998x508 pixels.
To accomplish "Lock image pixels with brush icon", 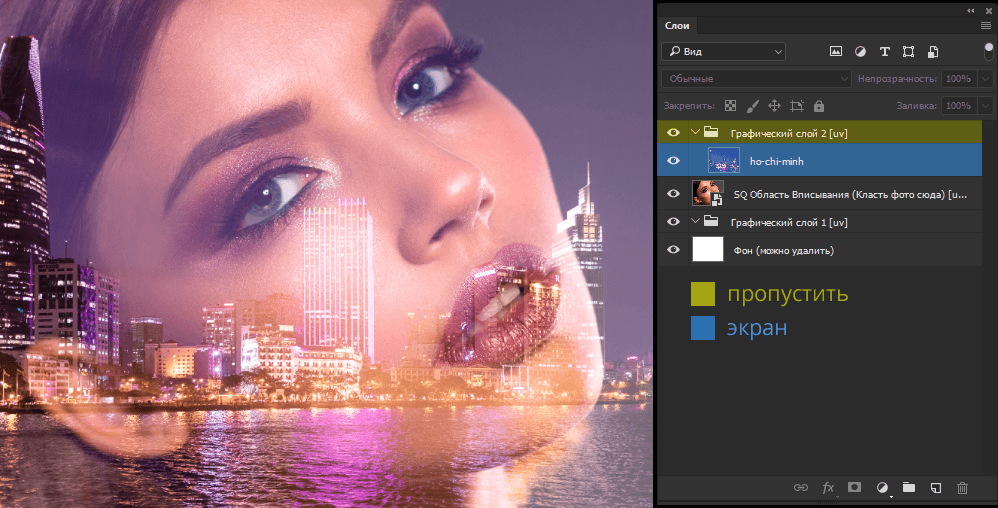I will [752, 106].
